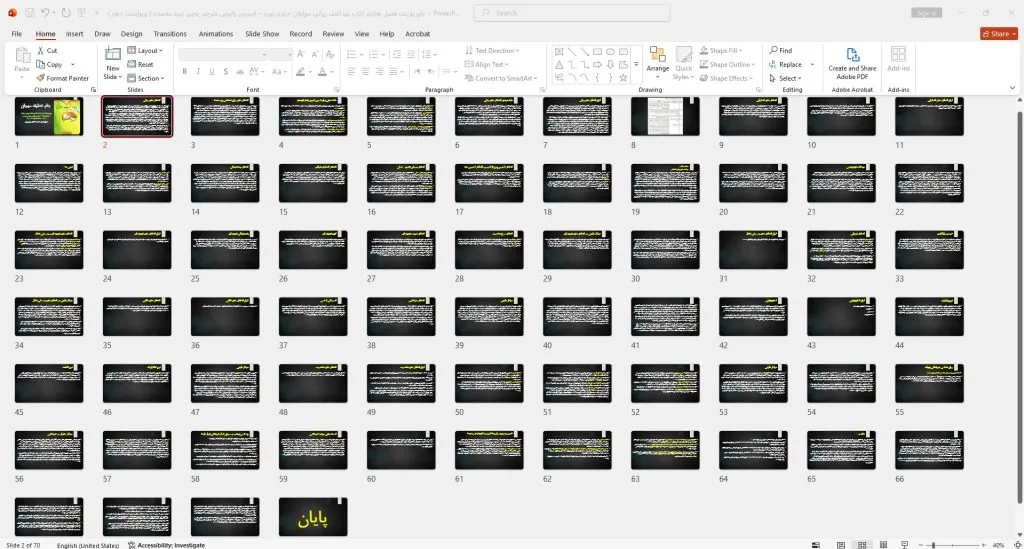Click Convert to SmartArt
Image resolution: width=1024 pixels, height=549 pixels.
(x=502, y=78)
